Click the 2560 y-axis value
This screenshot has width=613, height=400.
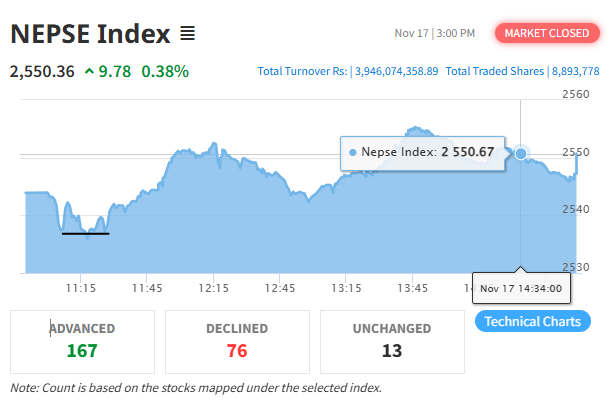(577, 94)
